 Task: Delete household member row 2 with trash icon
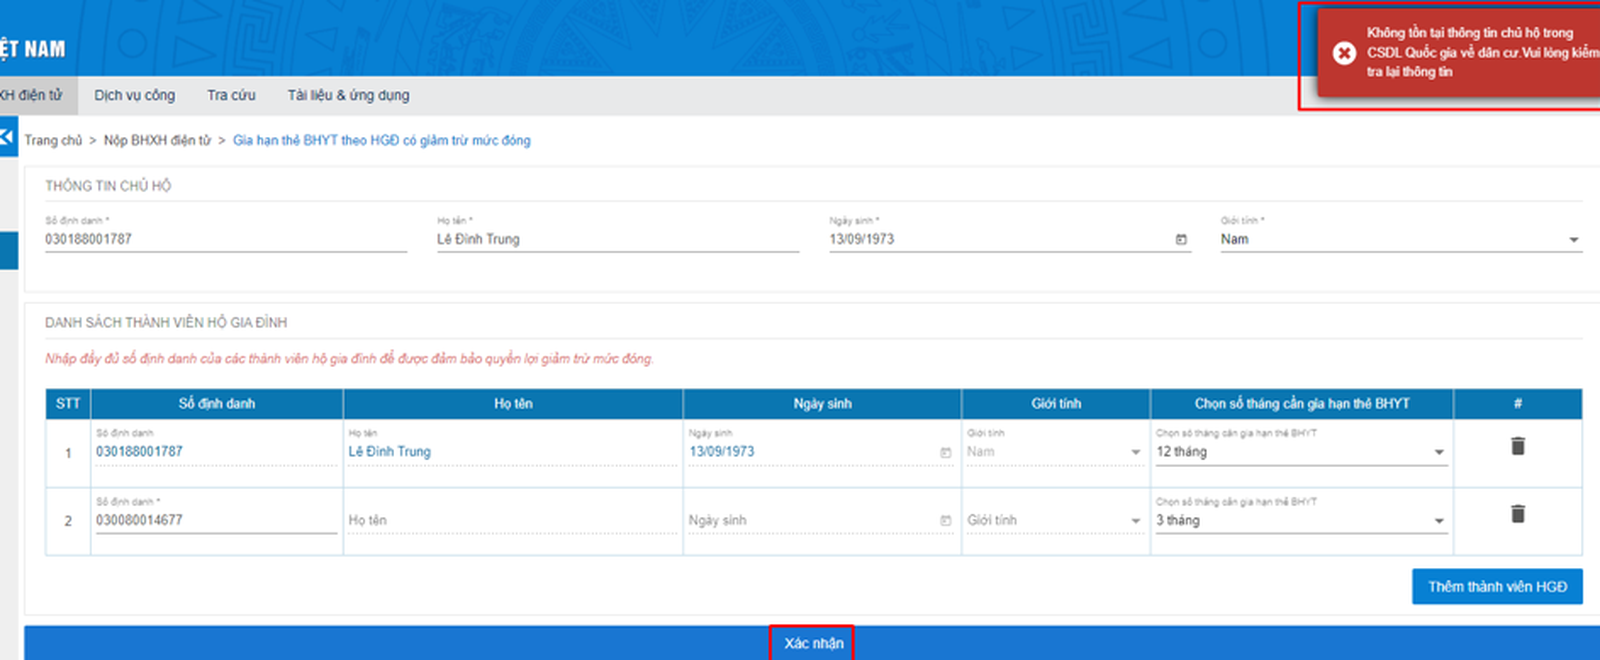(1517, 514)
